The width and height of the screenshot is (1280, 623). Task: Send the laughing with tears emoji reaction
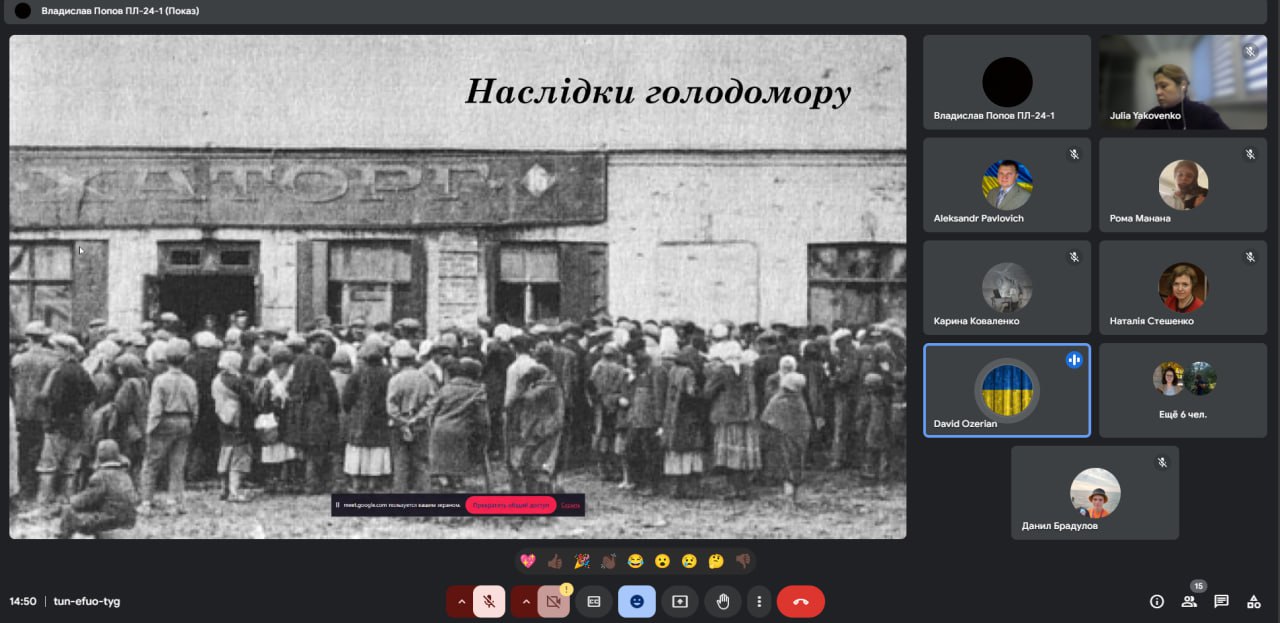click(635, 561)
